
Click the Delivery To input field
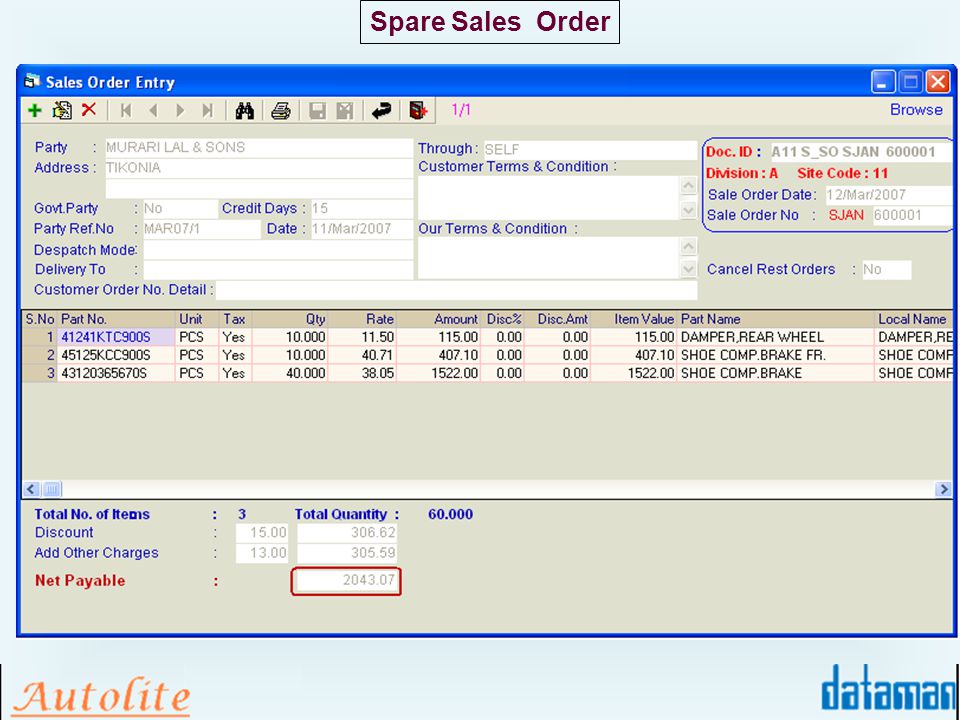[278, 269]
